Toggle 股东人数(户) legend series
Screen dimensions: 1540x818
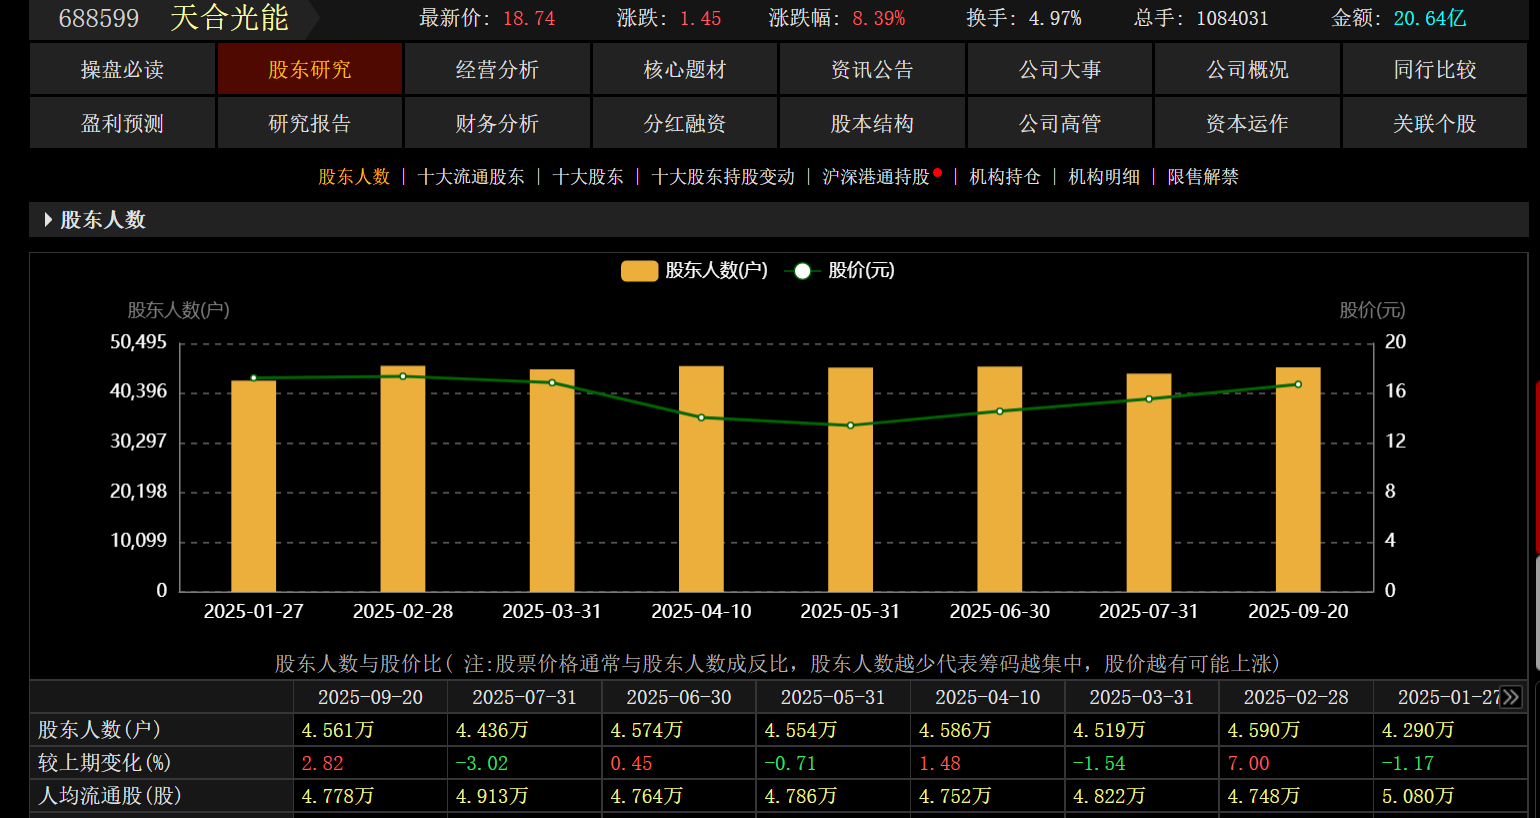(695, 270)
